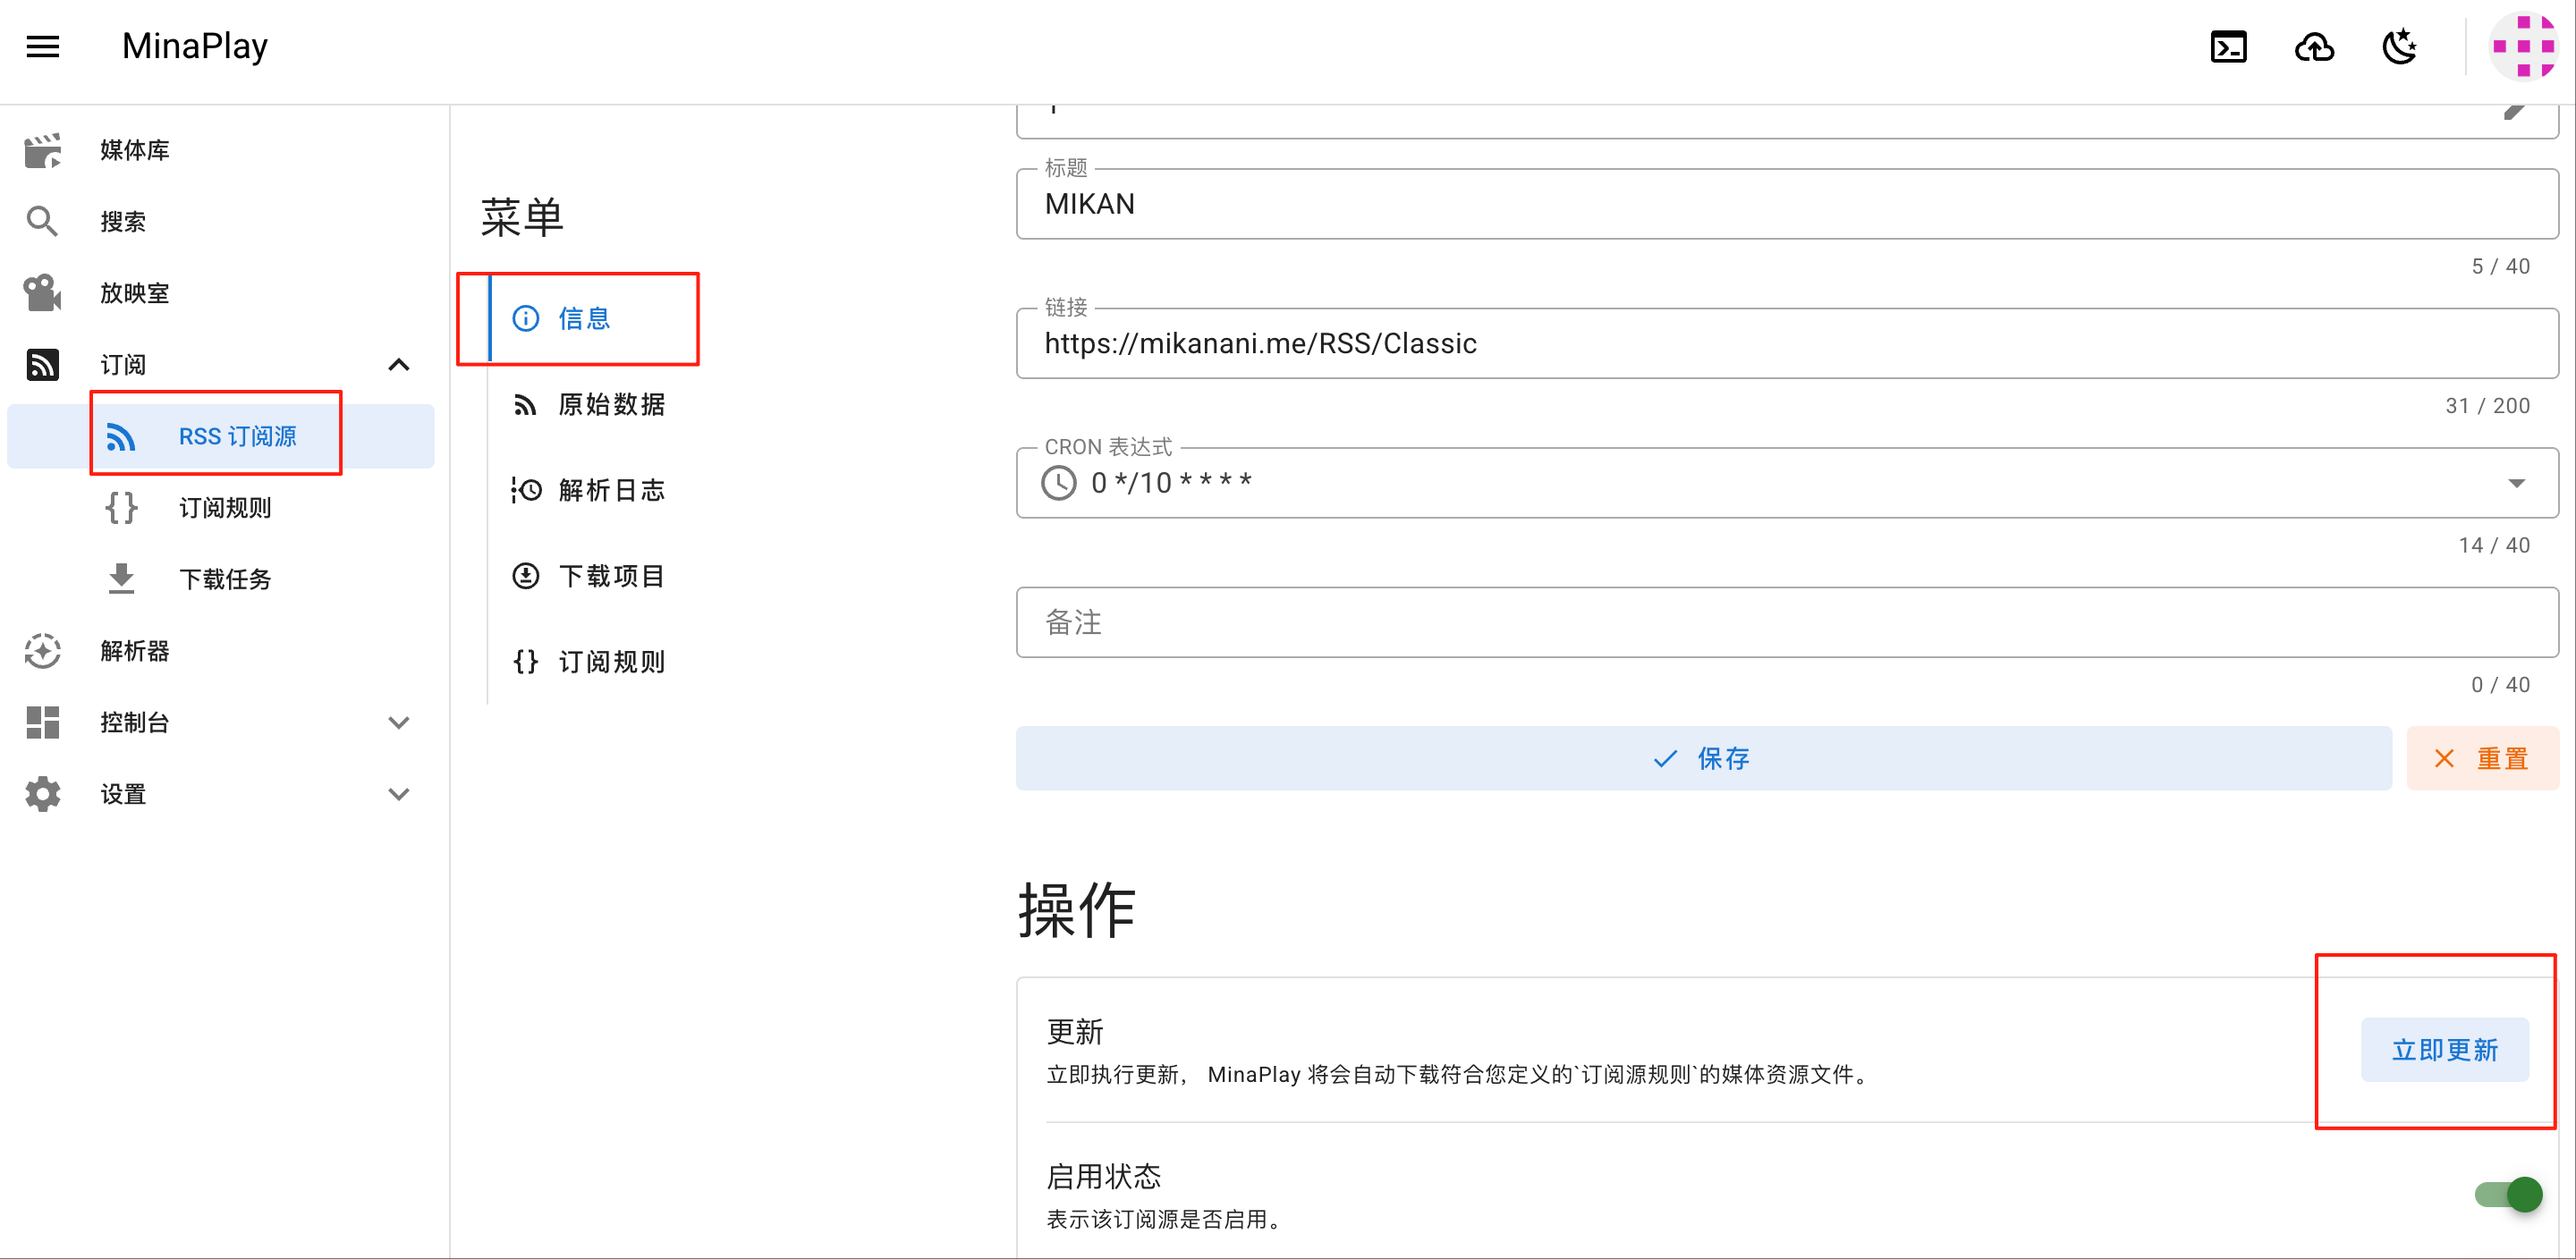This screenshot has width=2576, height=1259.
Task: Click the info circle icon
Action: tap(526, 318)
